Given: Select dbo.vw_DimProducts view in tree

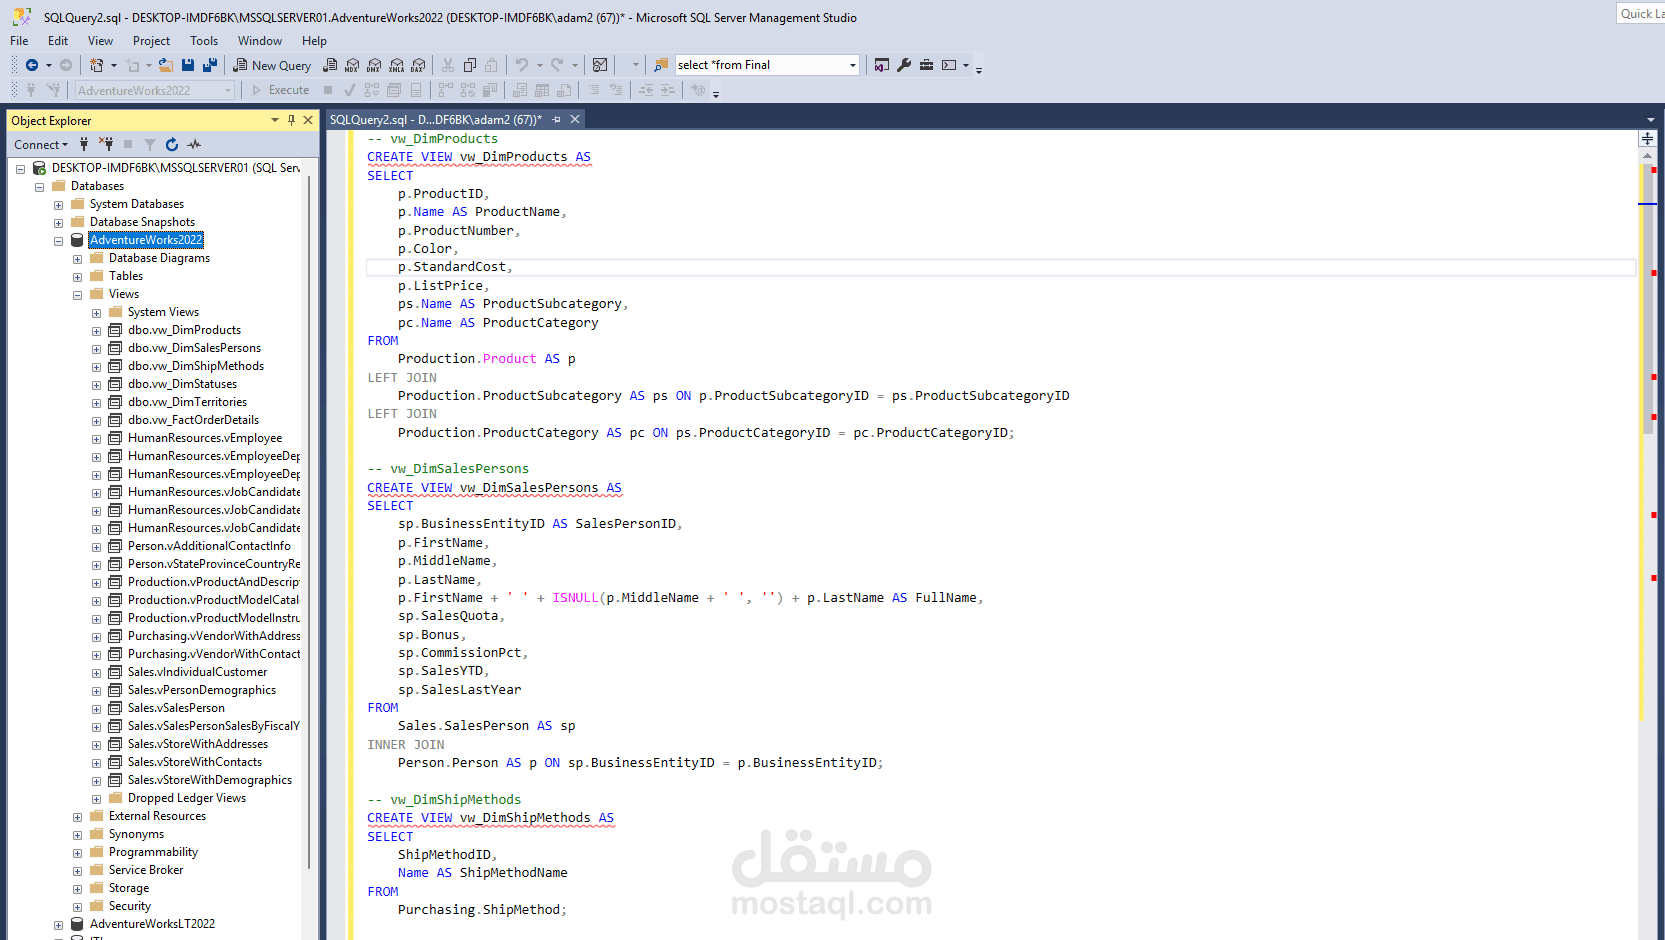Looking at the screenshot, I should click(x=184, y=330).
